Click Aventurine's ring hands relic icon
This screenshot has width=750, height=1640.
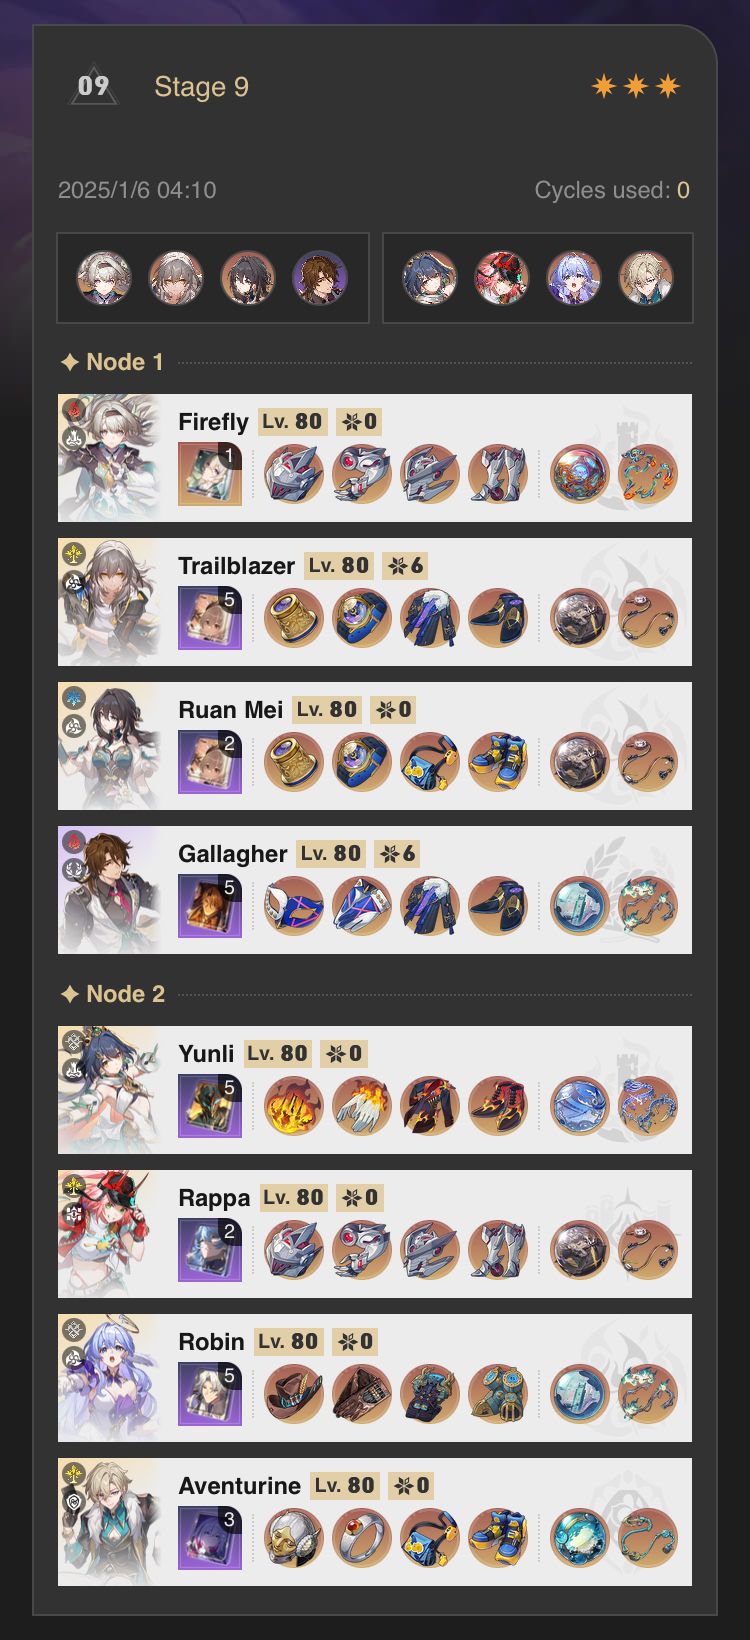[362, 1538]
